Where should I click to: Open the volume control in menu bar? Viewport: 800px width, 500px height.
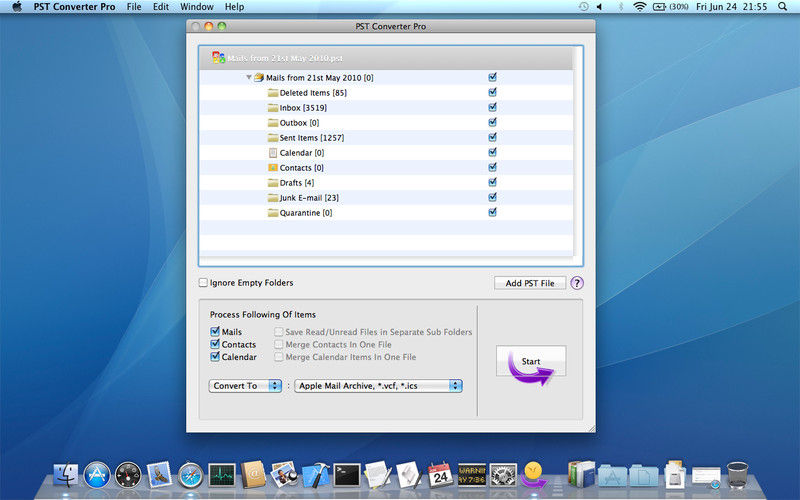[600, 7]
